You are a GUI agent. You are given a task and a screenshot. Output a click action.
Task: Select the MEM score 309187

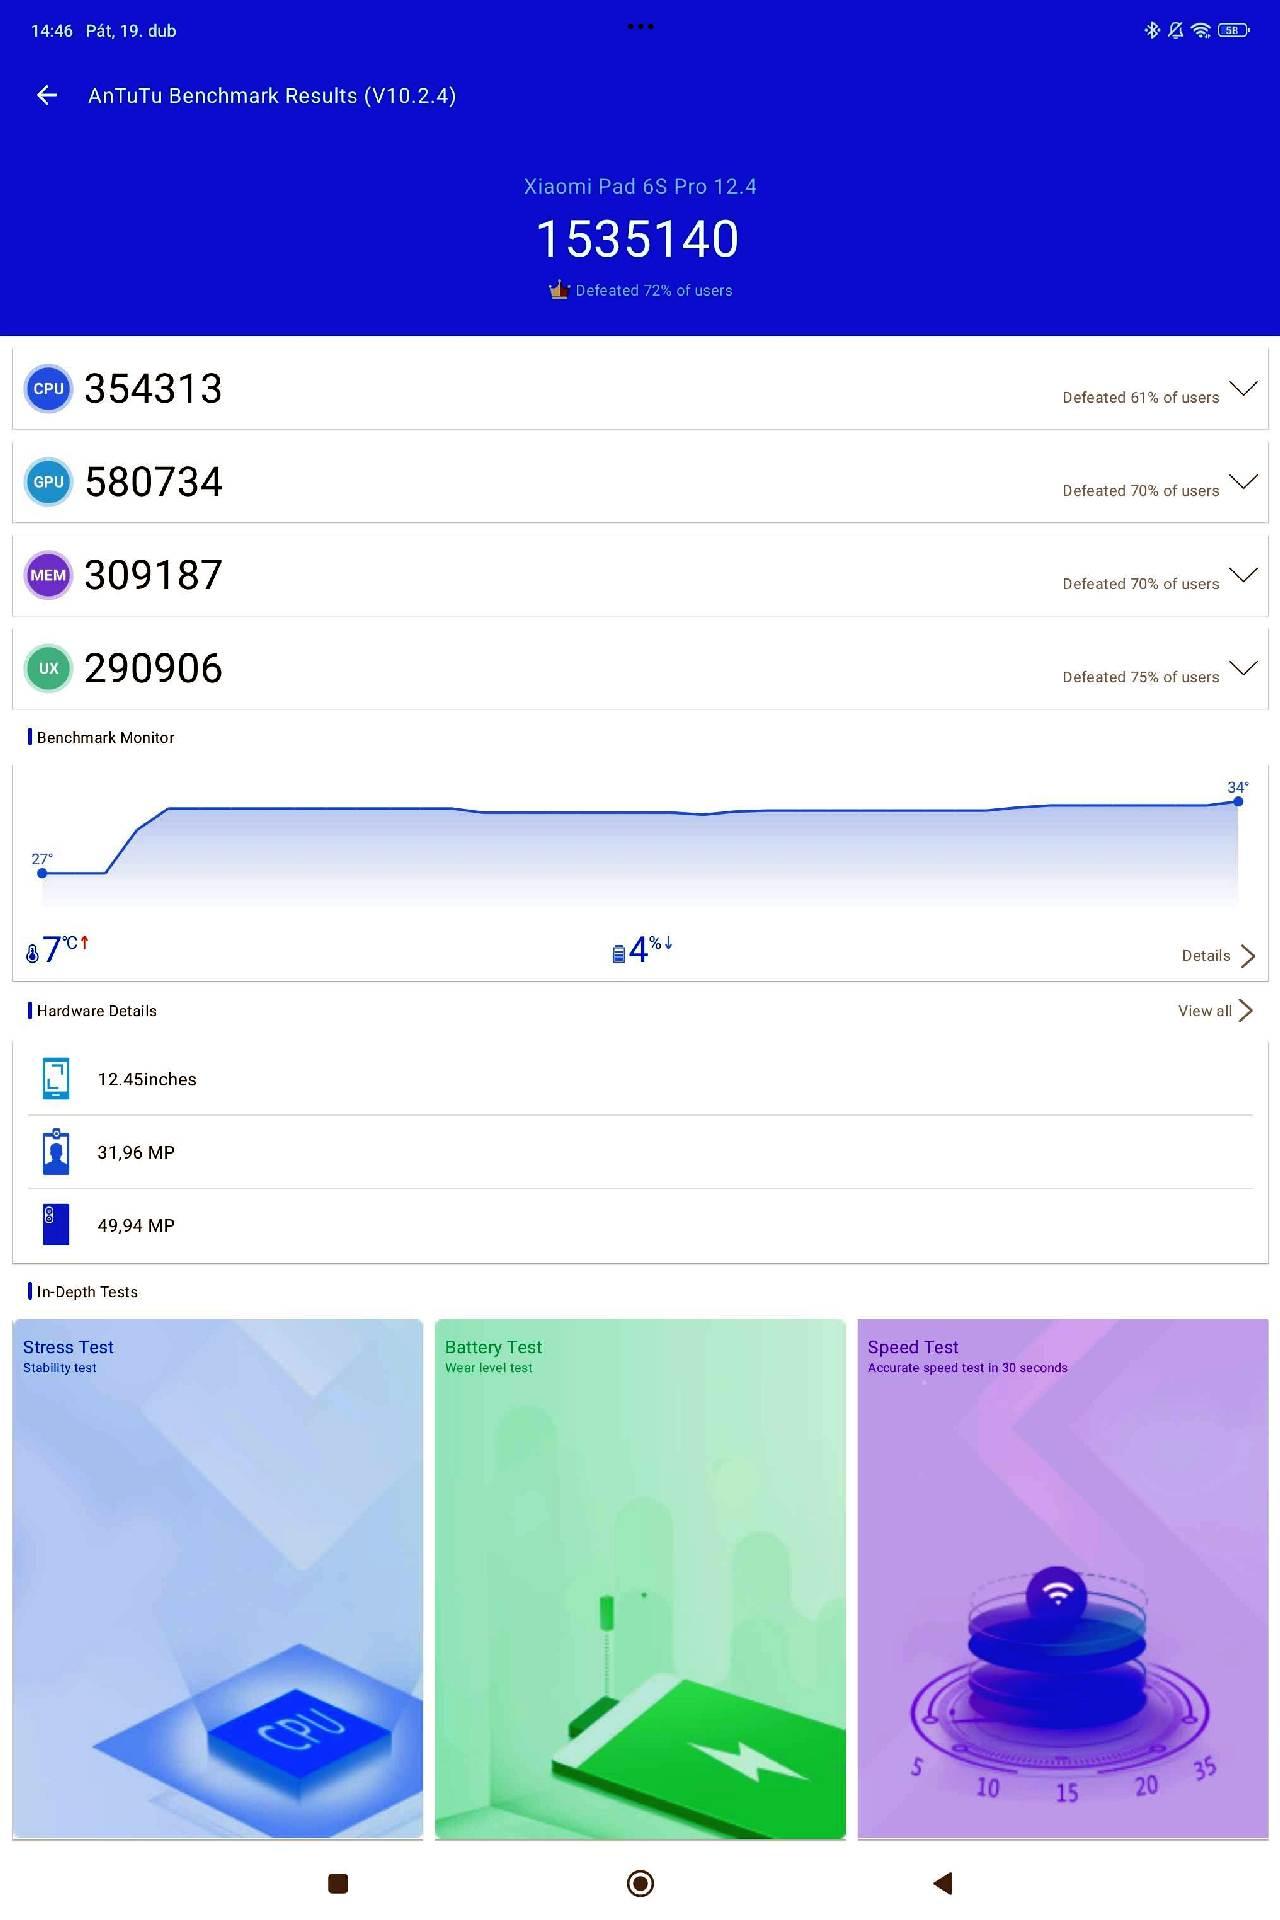(x=153, y=575)
